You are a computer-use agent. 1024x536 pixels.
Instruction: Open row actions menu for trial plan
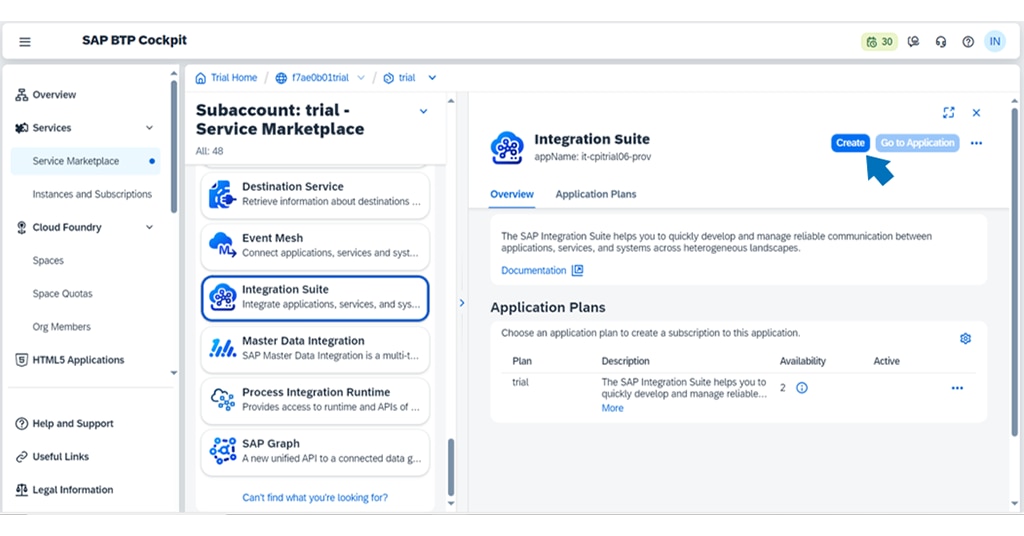click(957, 388)
